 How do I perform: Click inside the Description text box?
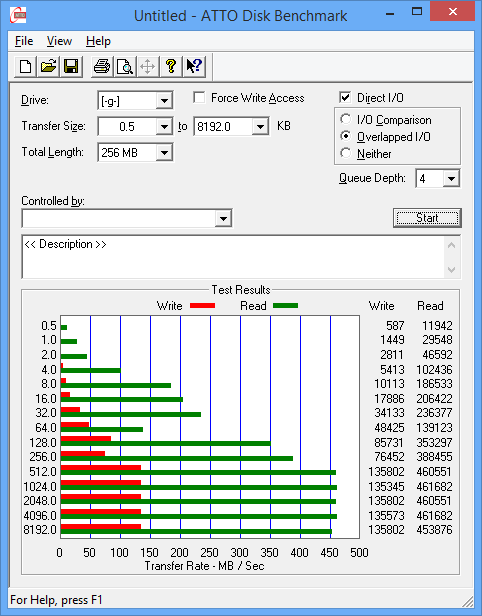(x=234, y=257)
